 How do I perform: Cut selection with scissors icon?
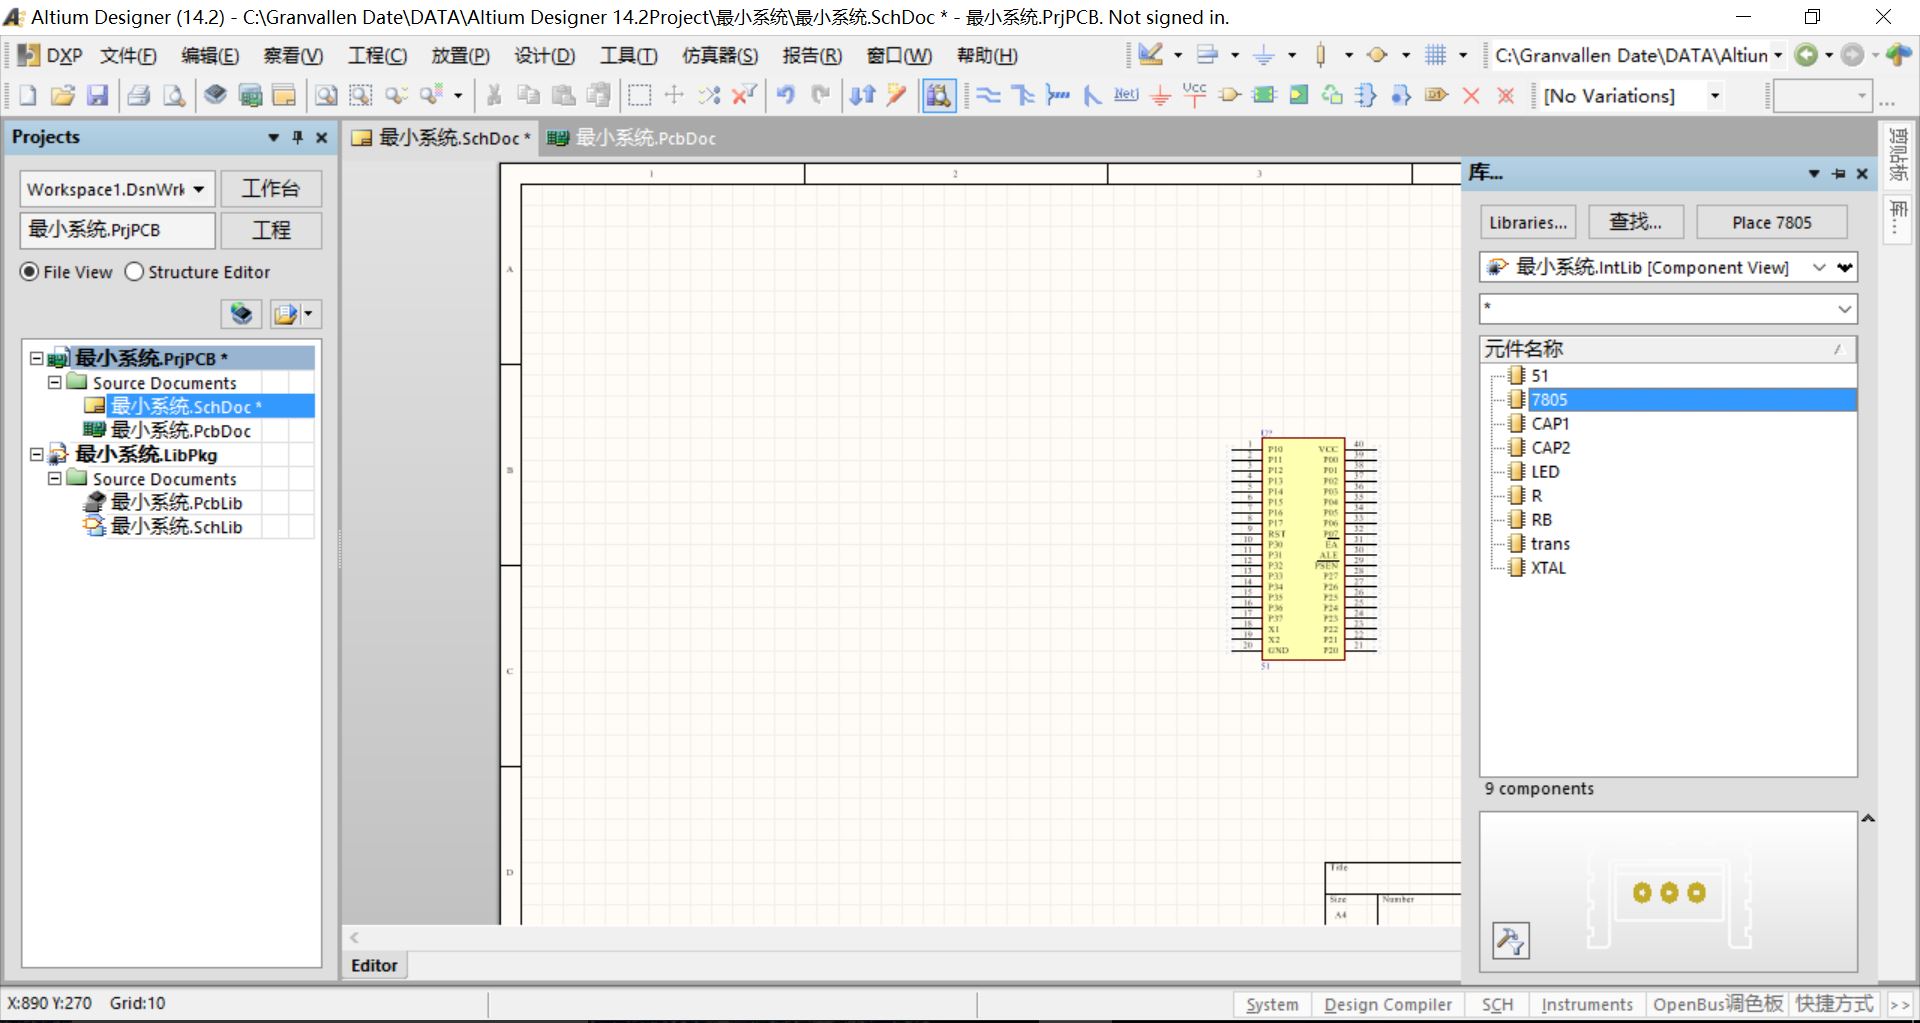(x=493, y=96)
